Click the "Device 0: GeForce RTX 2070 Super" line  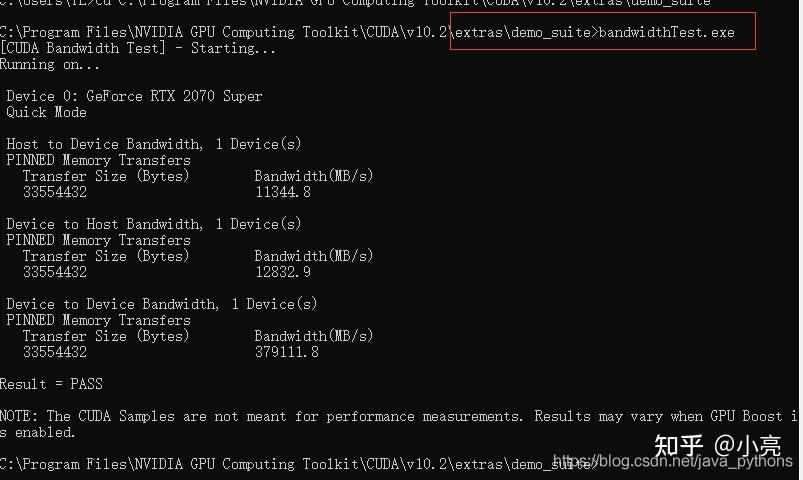pos(134,96)
